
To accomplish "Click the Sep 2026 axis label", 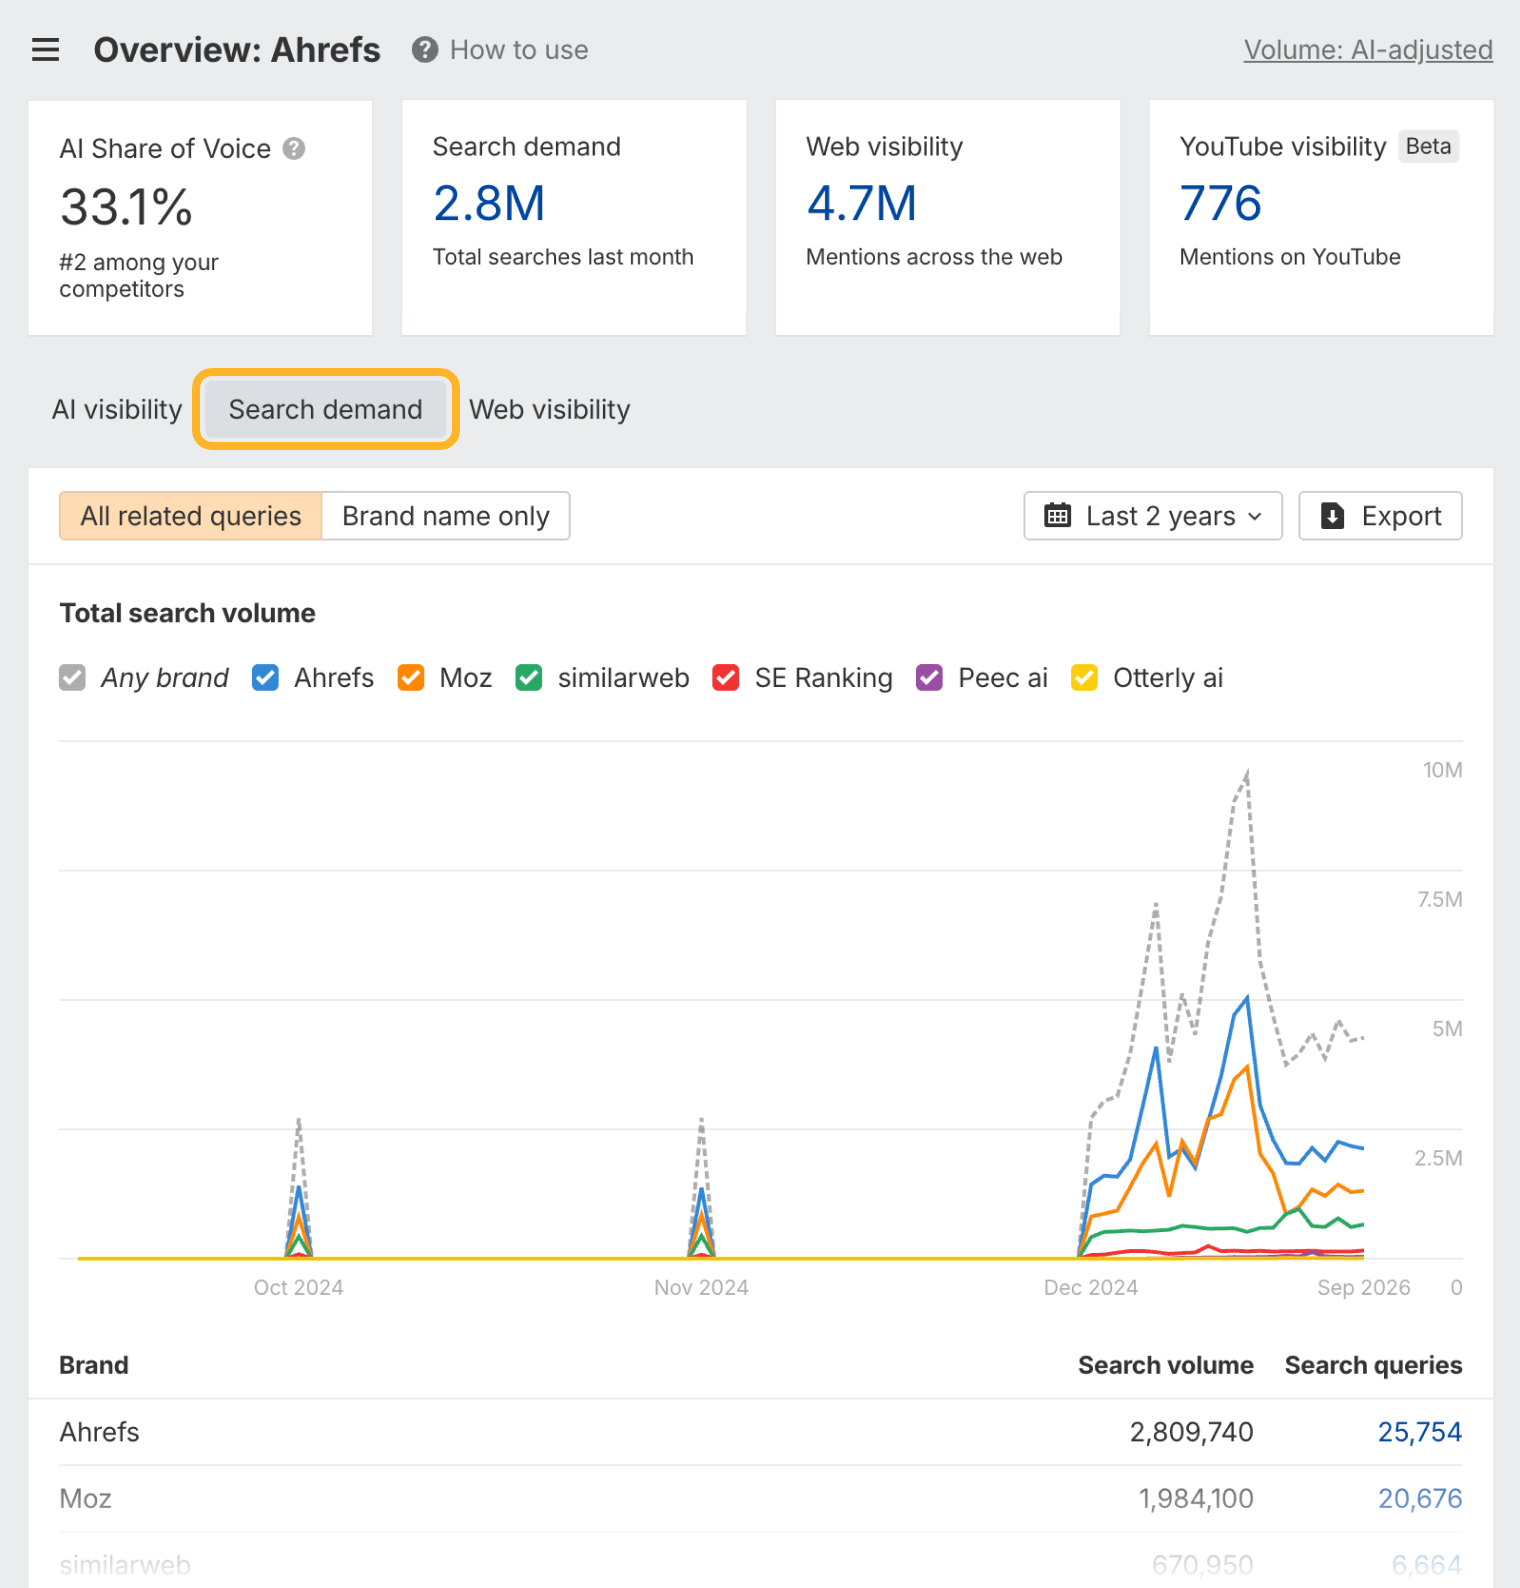I will click(x=1363, y=1288).
